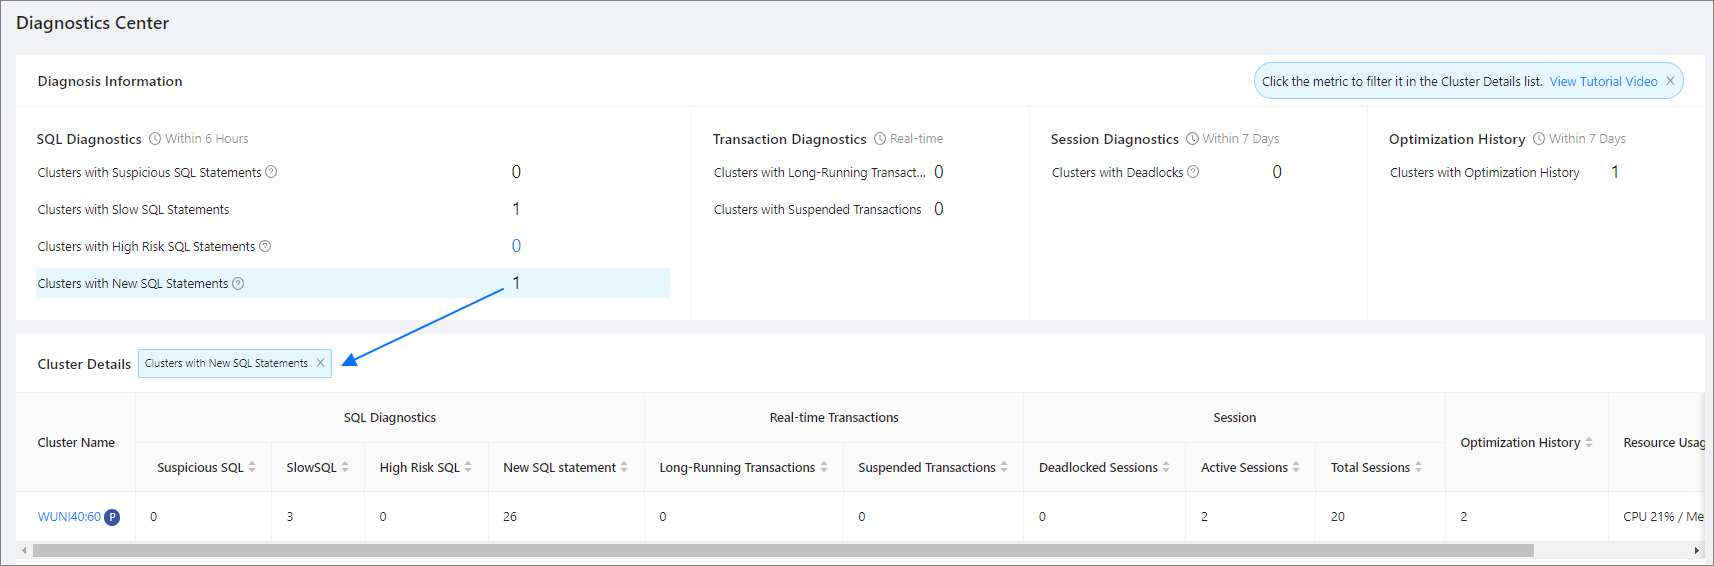Sort table by SlowSQL column

click(x=345, y=467)
